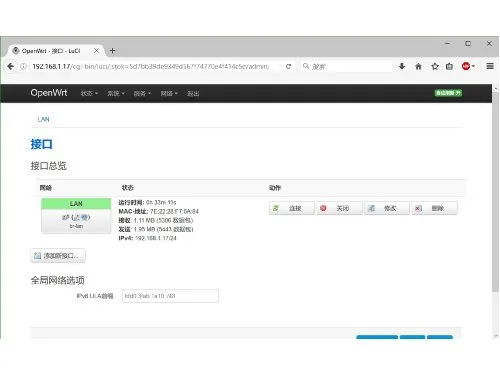The height and width of the screenshot is (375, 500).
Task: Close the OpenWrt LuCI tab
Action: (x=96, y=51)
